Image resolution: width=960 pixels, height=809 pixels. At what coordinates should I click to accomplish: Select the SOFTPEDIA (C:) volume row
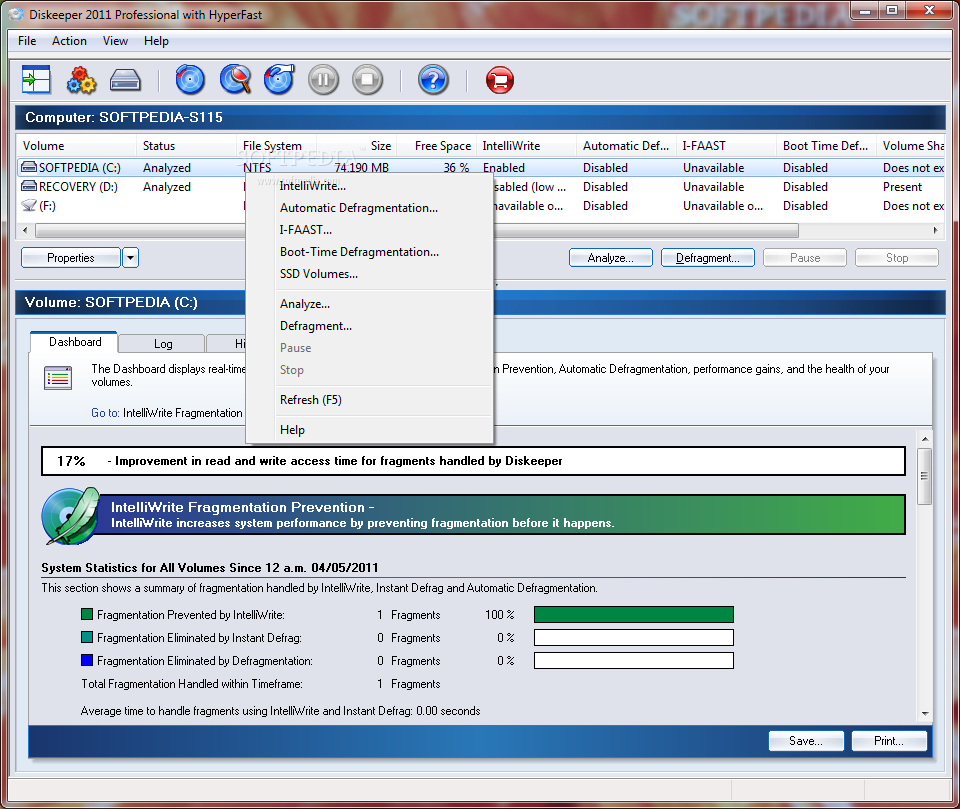click(x=481, y=167)
